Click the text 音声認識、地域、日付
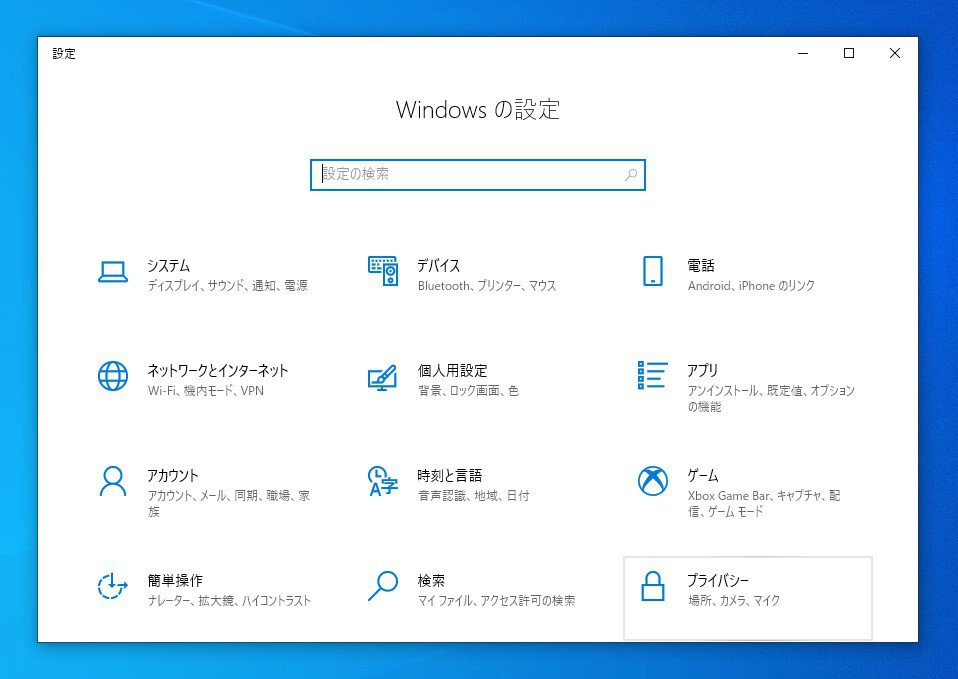Screen dimensions: 958x679 [x=474, y=496]
